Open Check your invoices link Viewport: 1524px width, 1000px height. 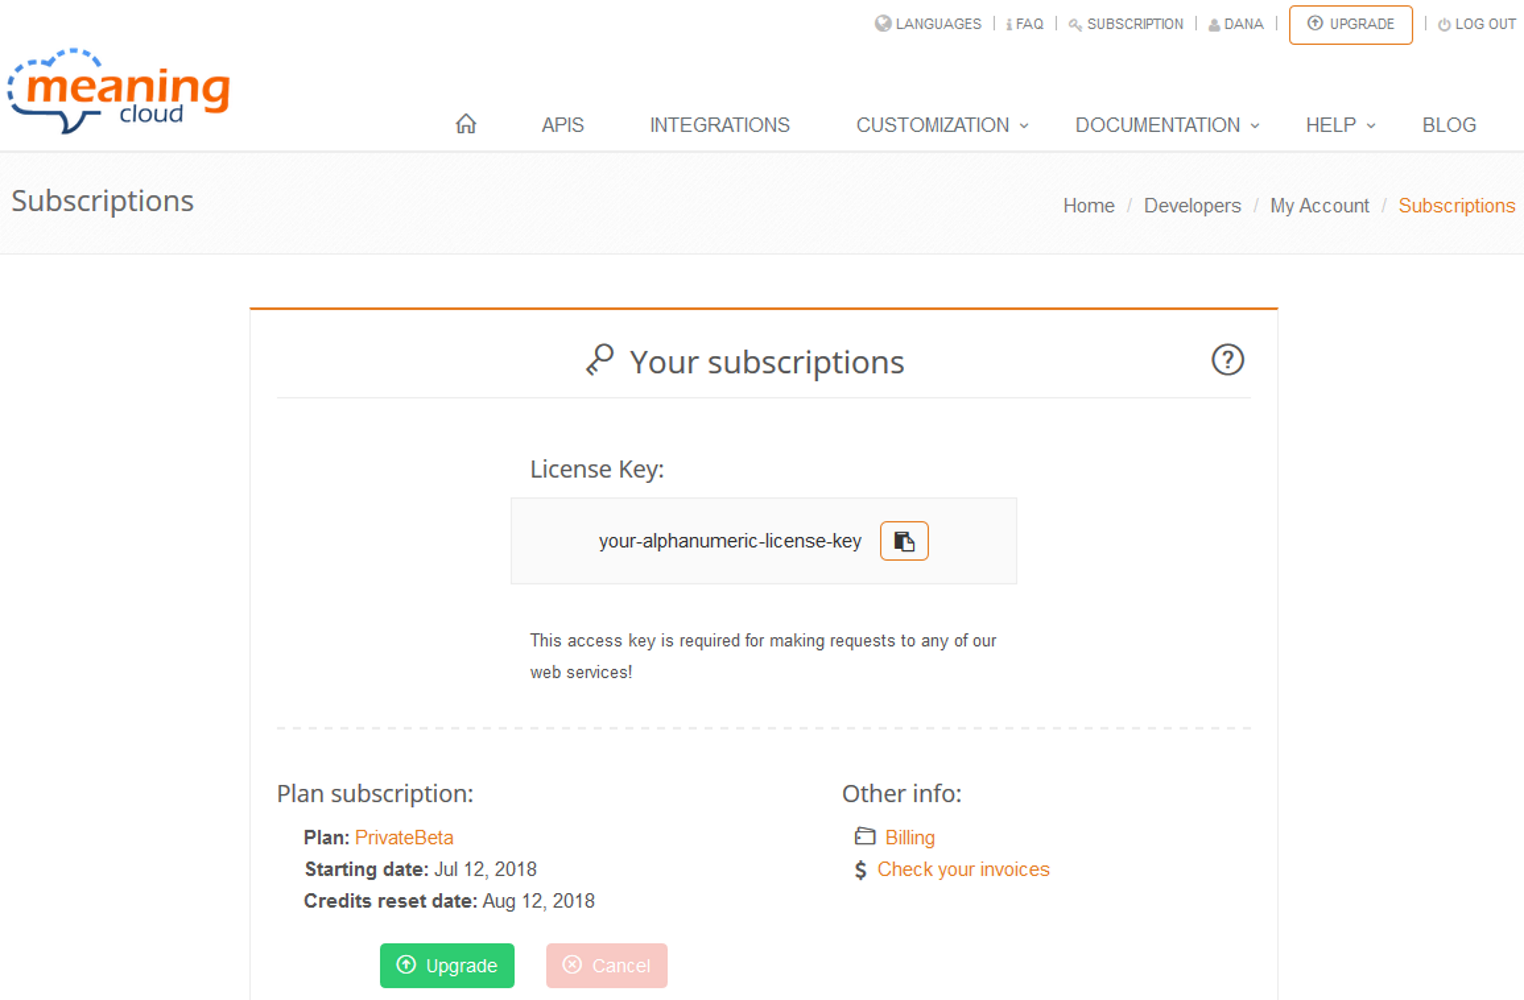coord(963,869)
